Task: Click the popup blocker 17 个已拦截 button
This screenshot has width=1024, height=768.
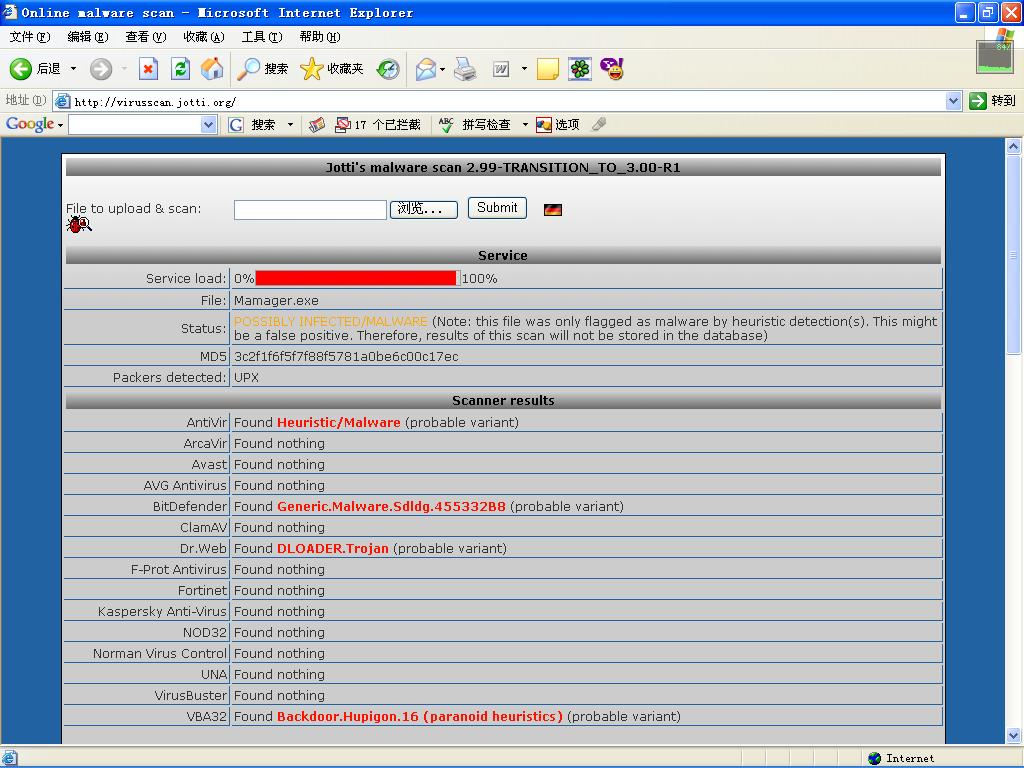Action: [x=377, y=125]
